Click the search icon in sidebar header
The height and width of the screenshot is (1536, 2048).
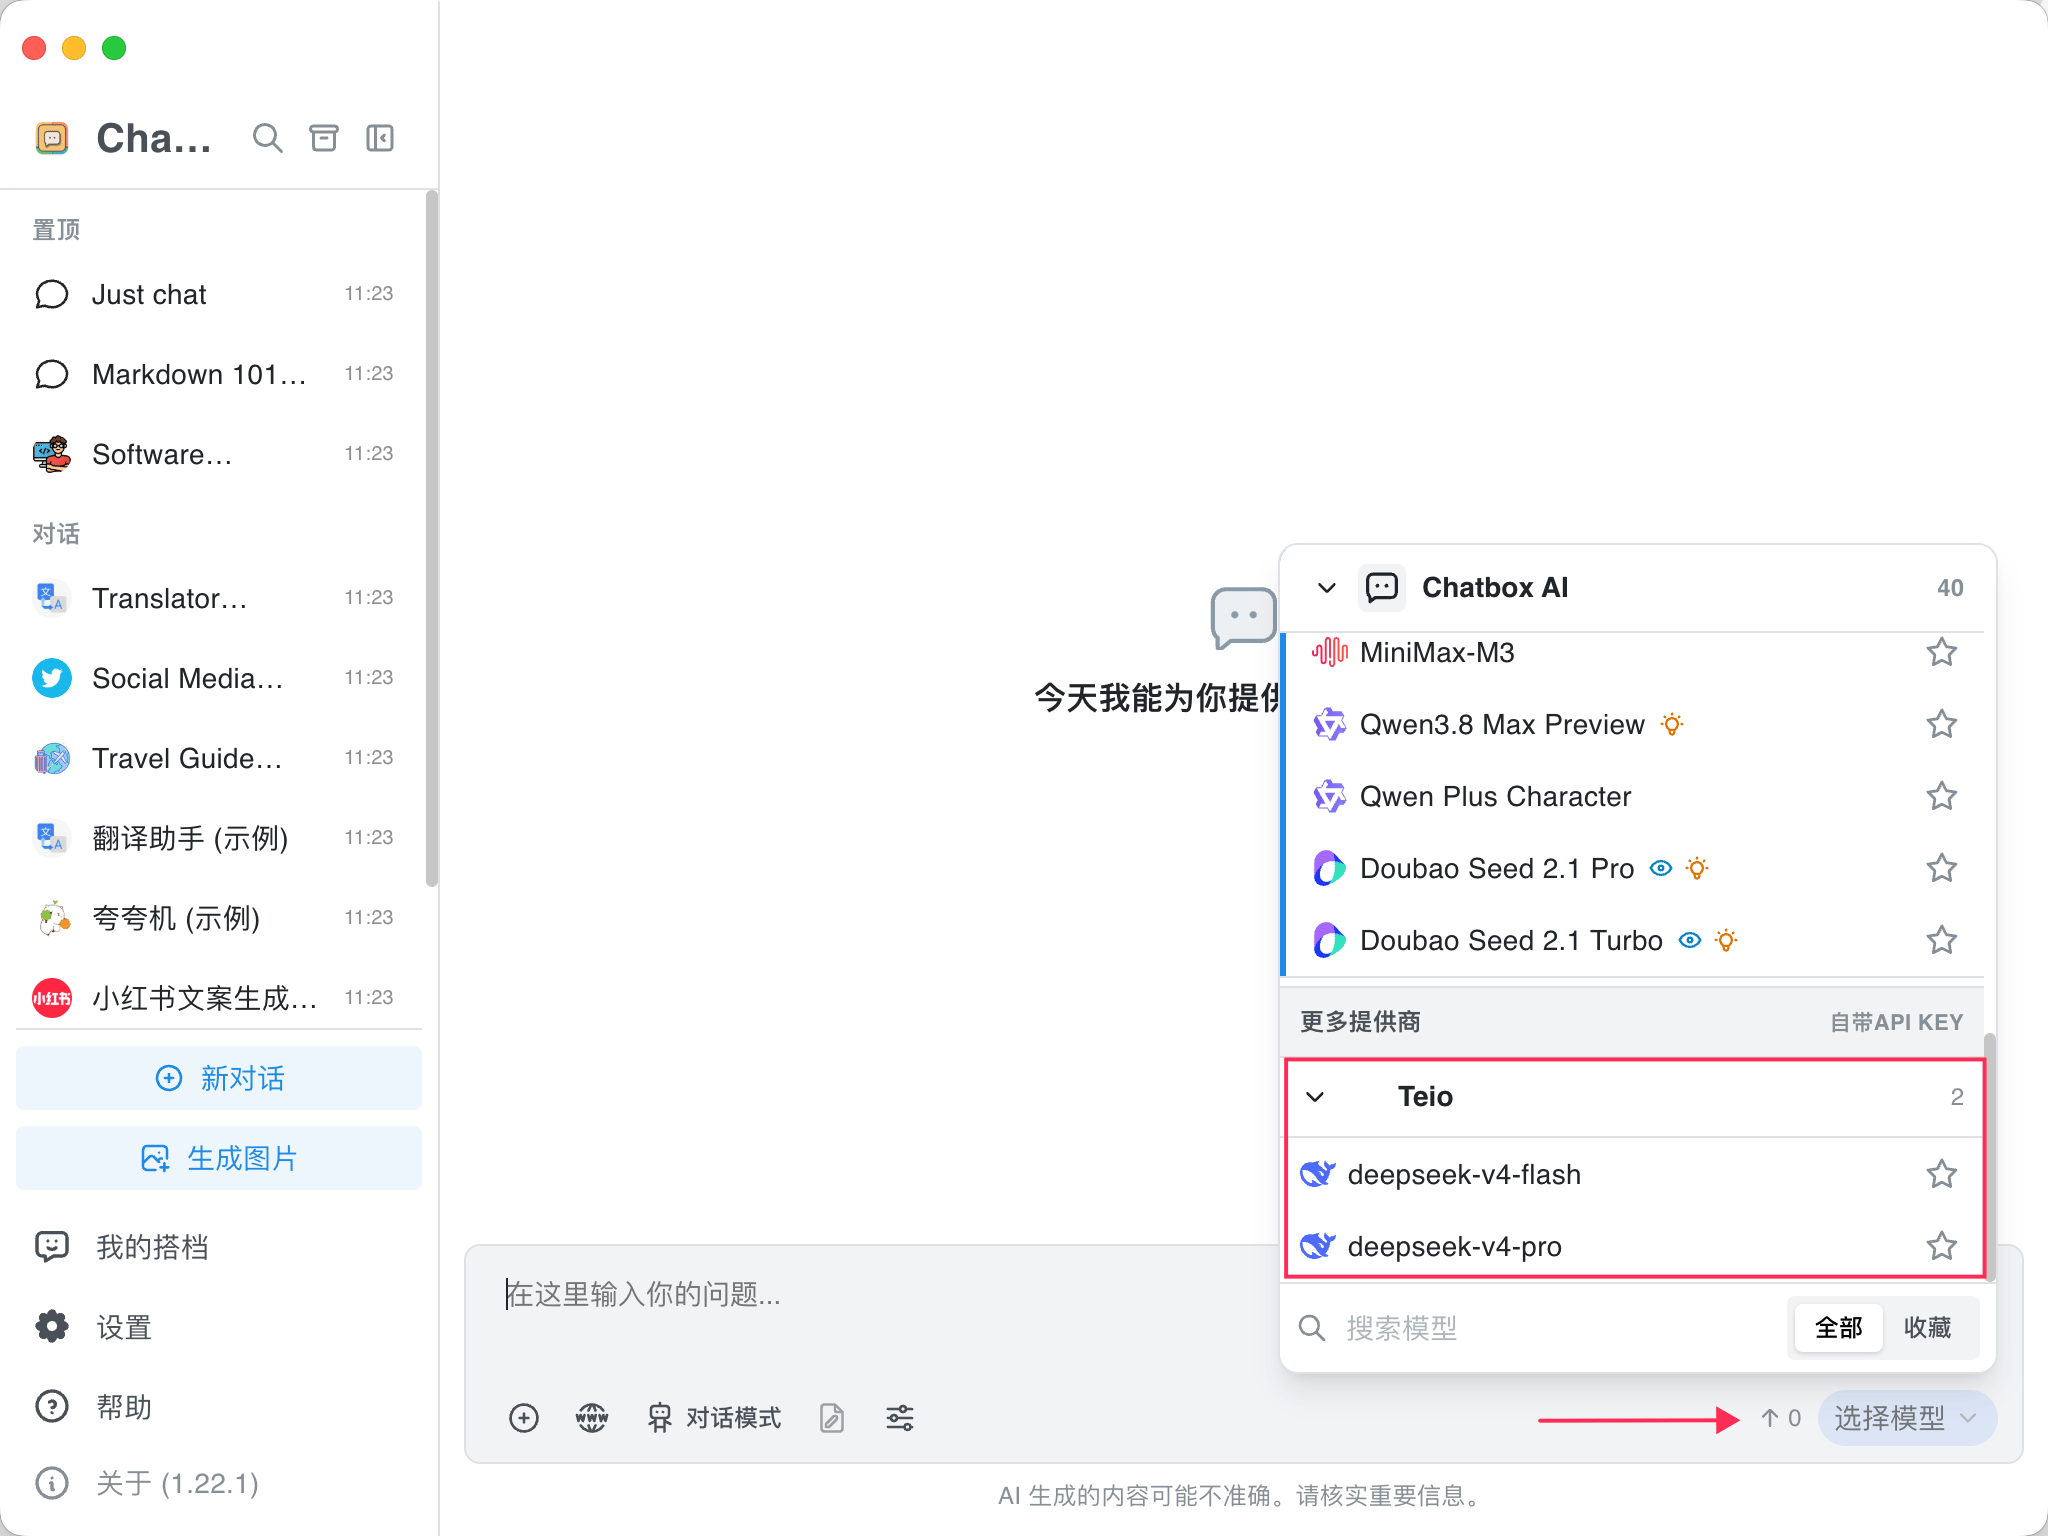tap(267, 138)
